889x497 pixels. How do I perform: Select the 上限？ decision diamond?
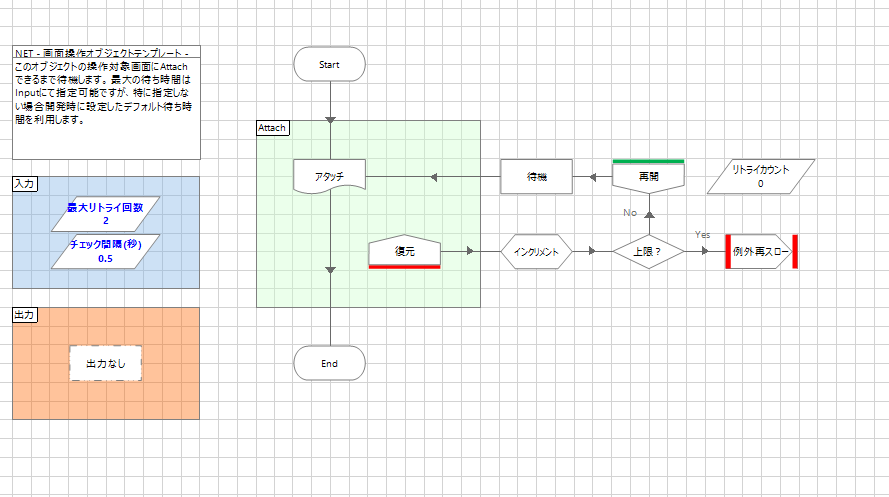tap(648, 252)
